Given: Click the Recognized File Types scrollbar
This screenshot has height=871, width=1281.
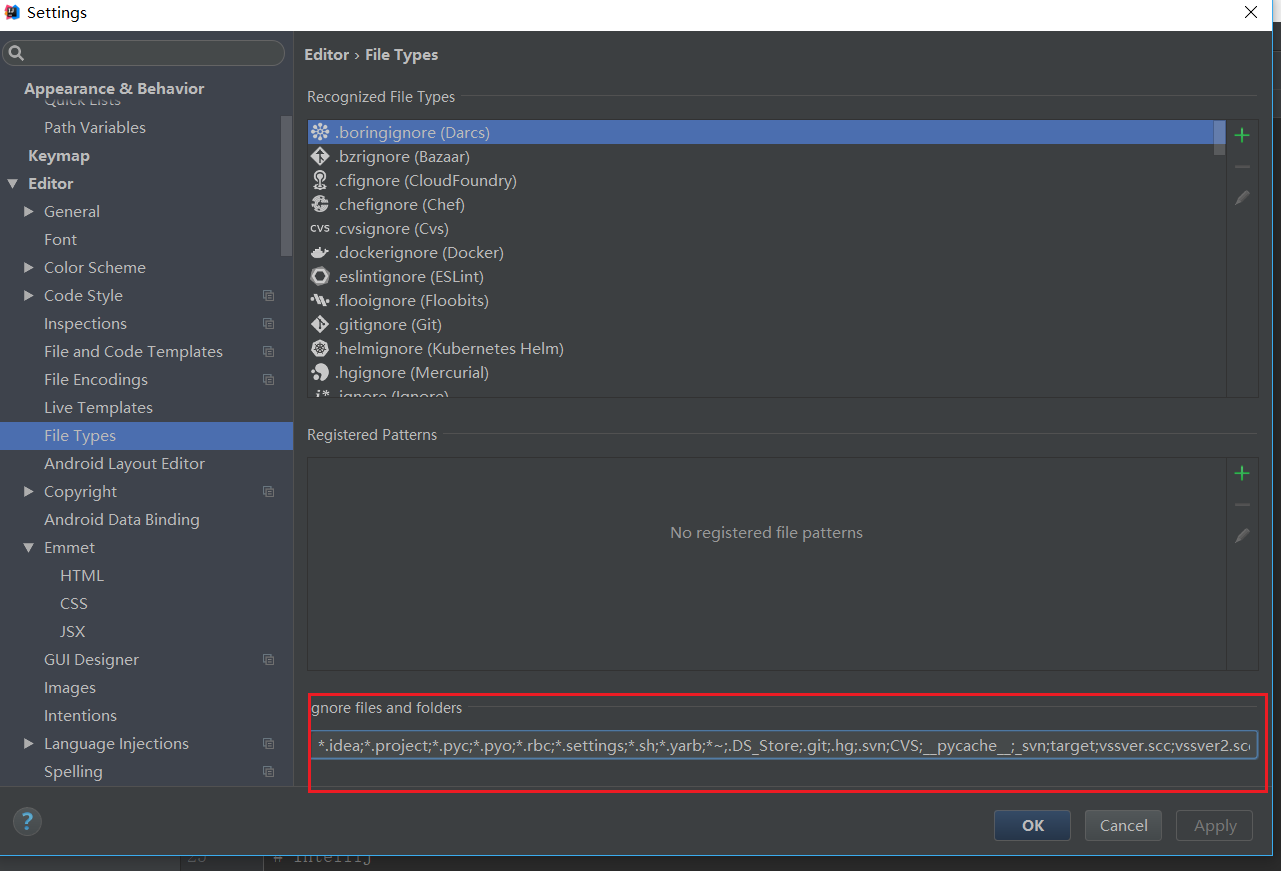Looking at the screenshot, I should coord(1219,138).
